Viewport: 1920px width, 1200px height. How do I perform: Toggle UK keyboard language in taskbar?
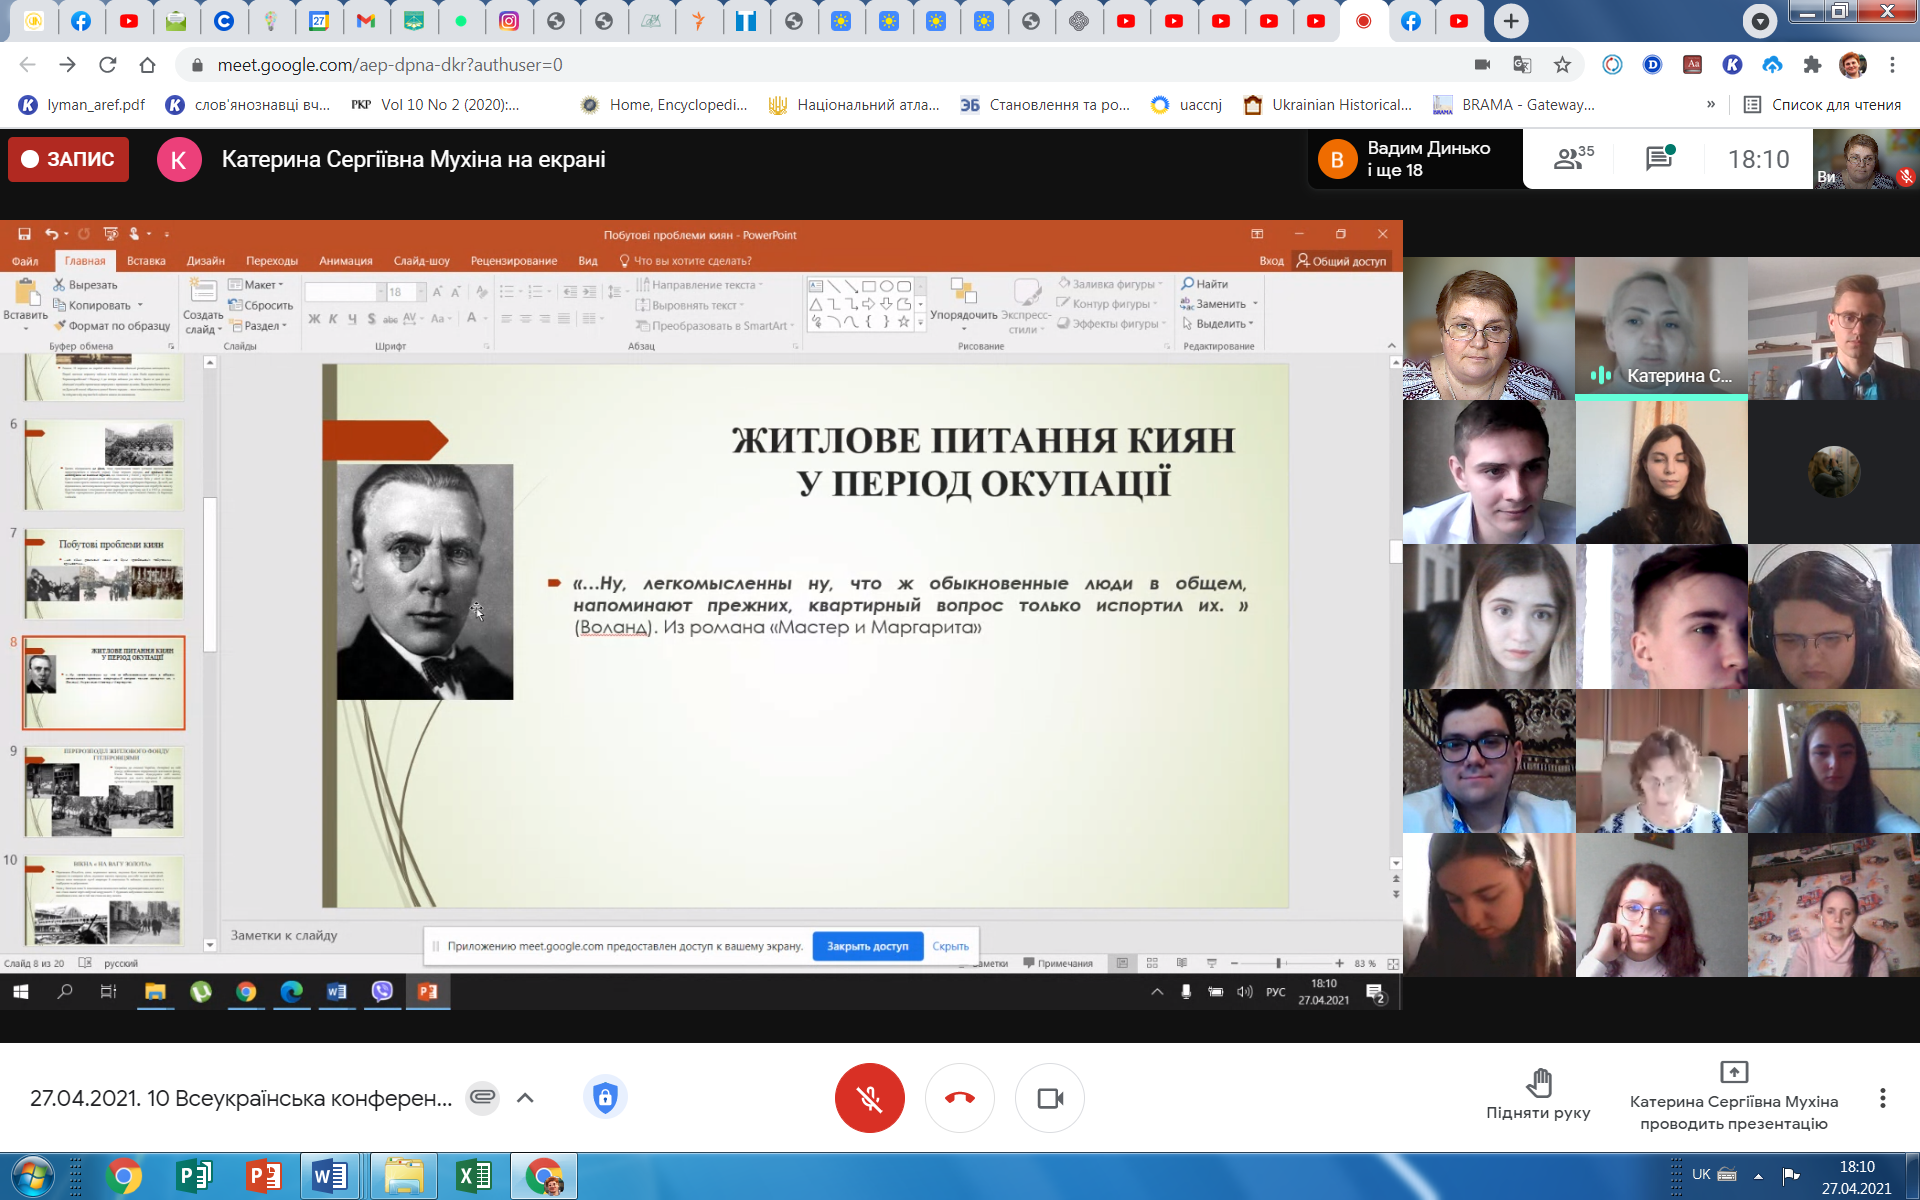[x=1701, y=1174]
